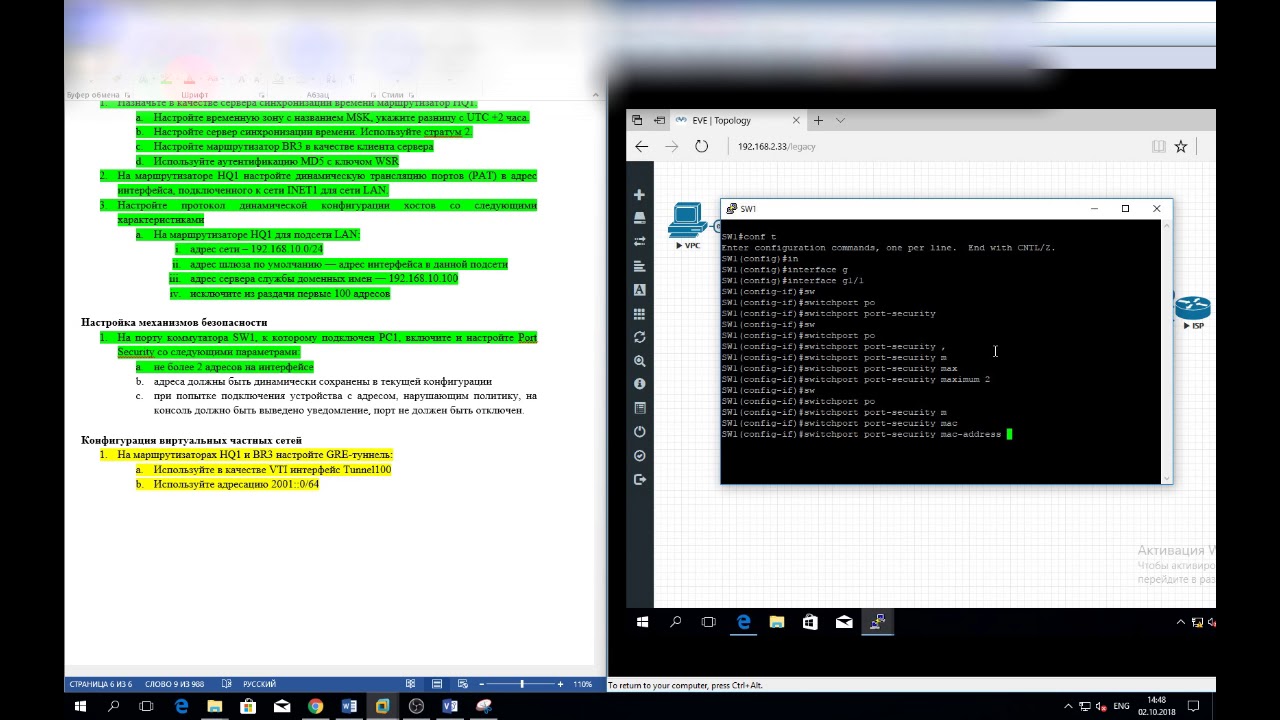Open the host notification center icon
1280x720 pixels.
pyautogui.click(x=1193, y=706)
